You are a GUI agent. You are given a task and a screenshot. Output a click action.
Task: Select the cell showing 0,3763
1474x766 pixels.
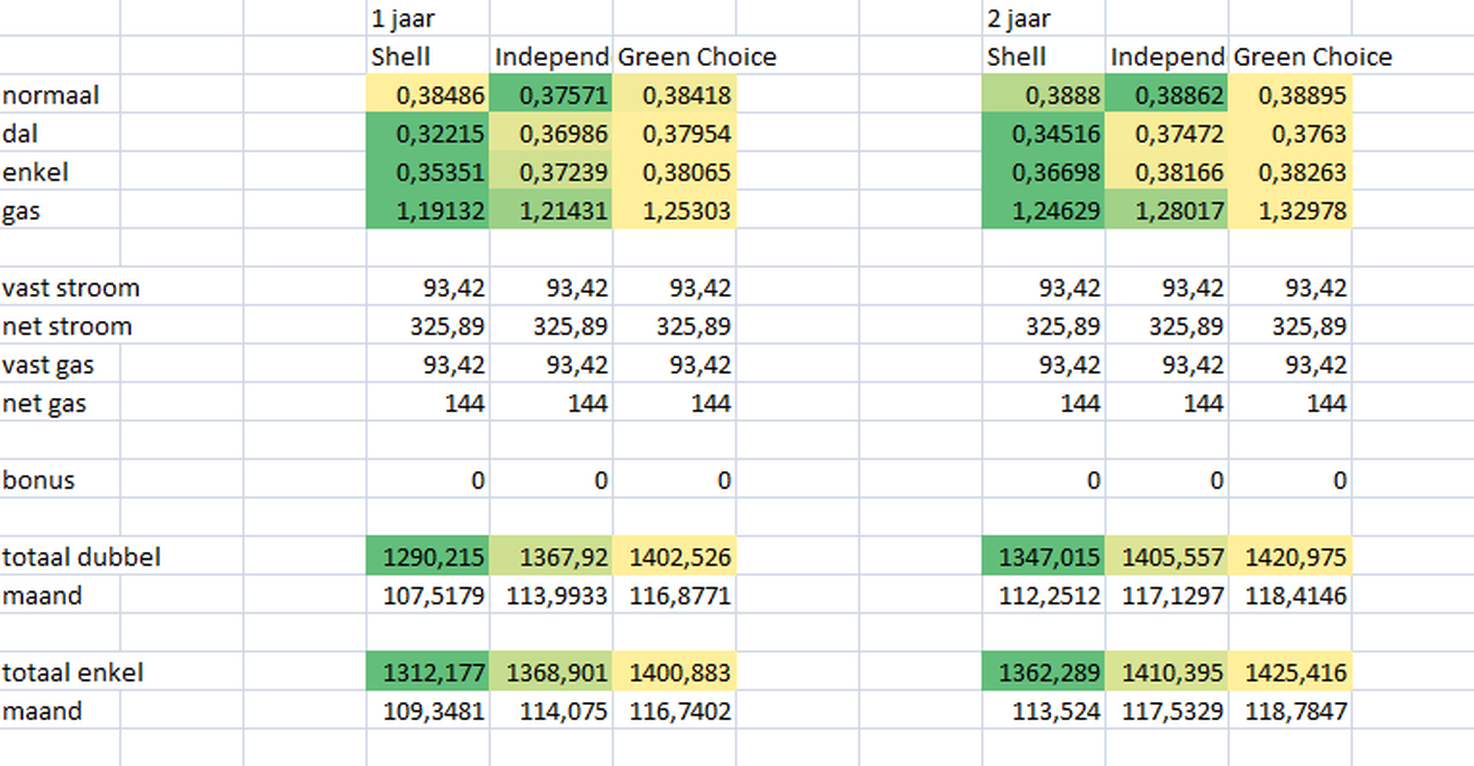[1290, 133]
